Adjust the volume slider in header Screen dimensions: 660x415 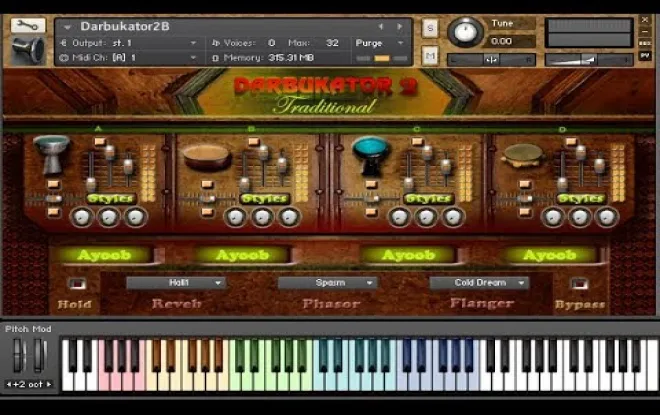point(588,60)
